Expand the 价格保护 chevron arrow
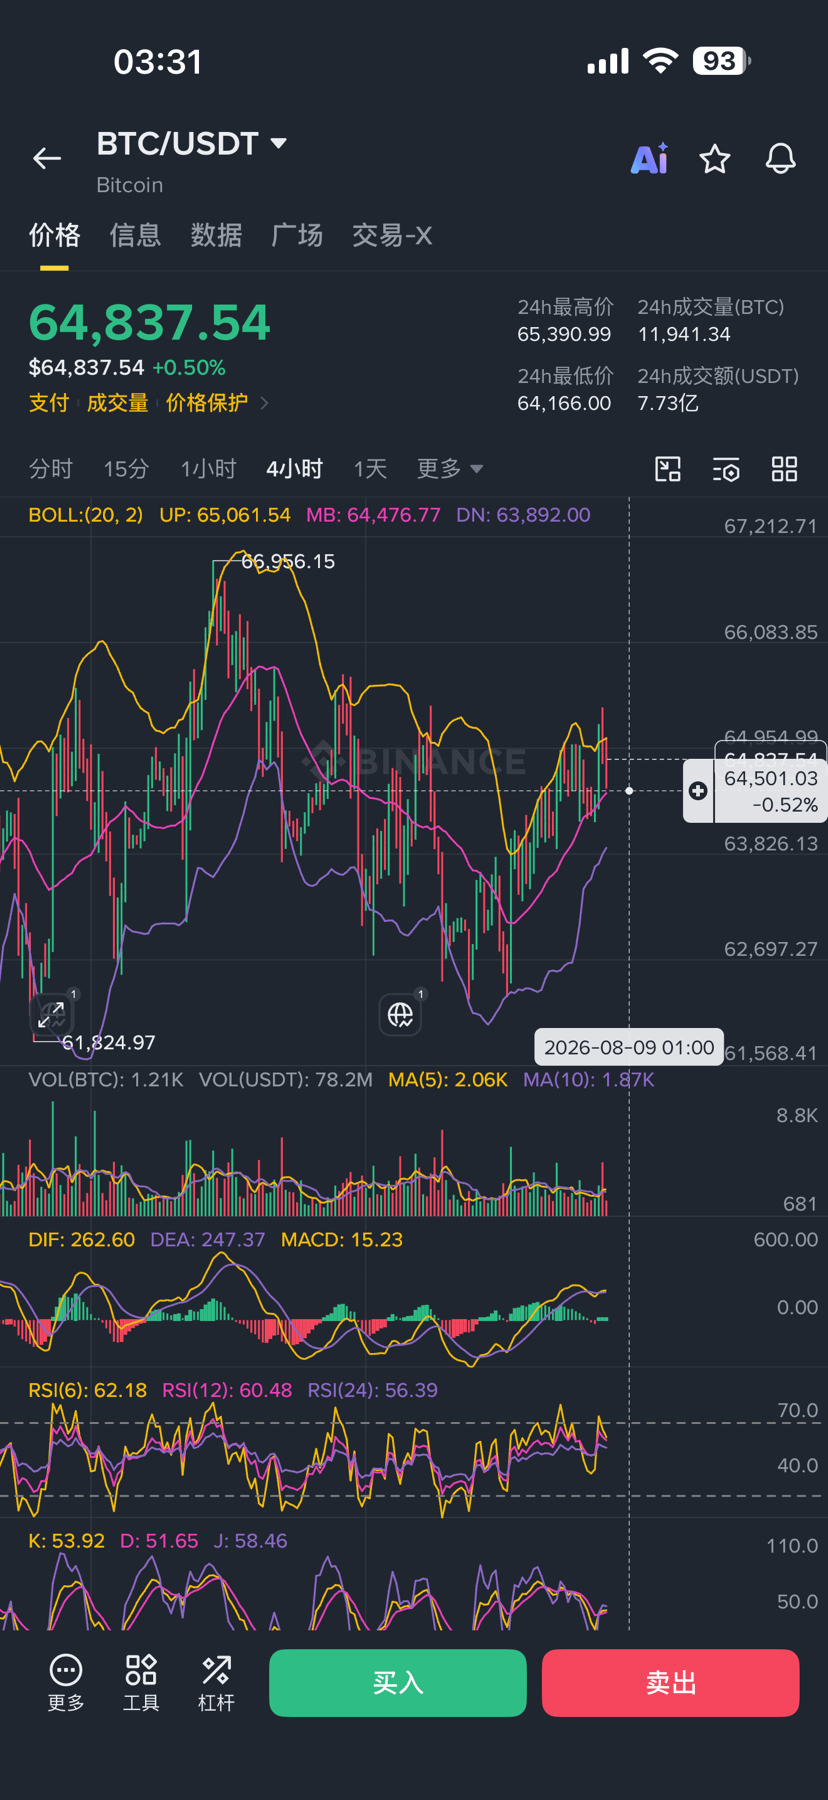Viewport: 828px width, 1800px height. (x=264, y=403)
